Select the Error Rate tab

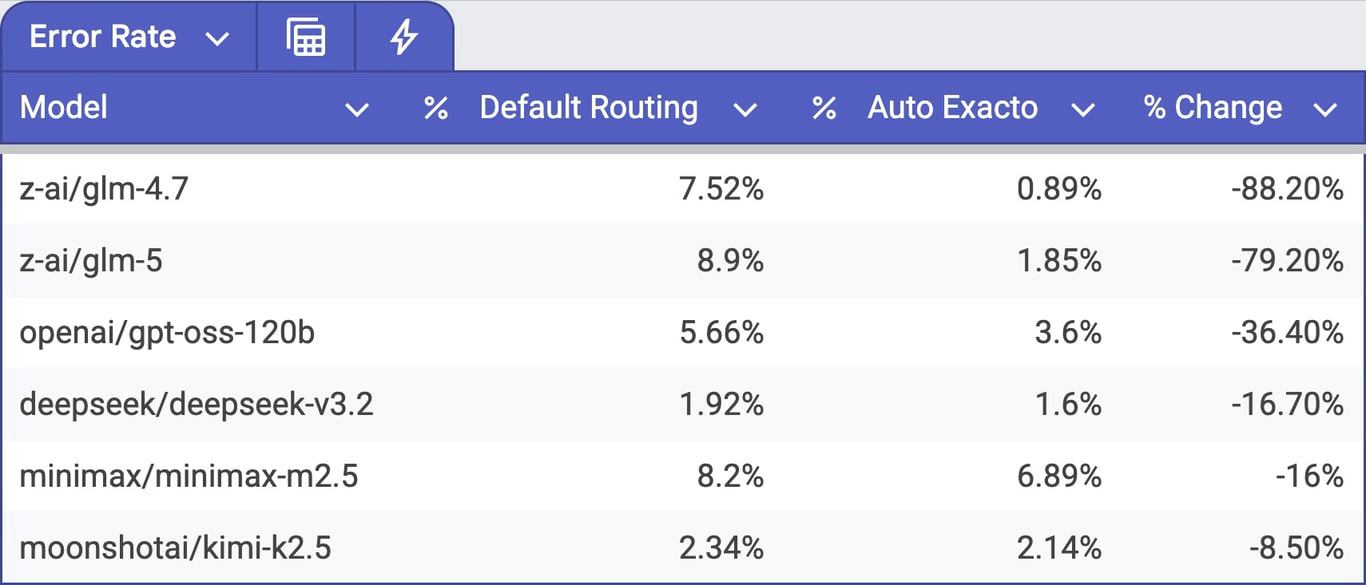[x=103, y=37]
